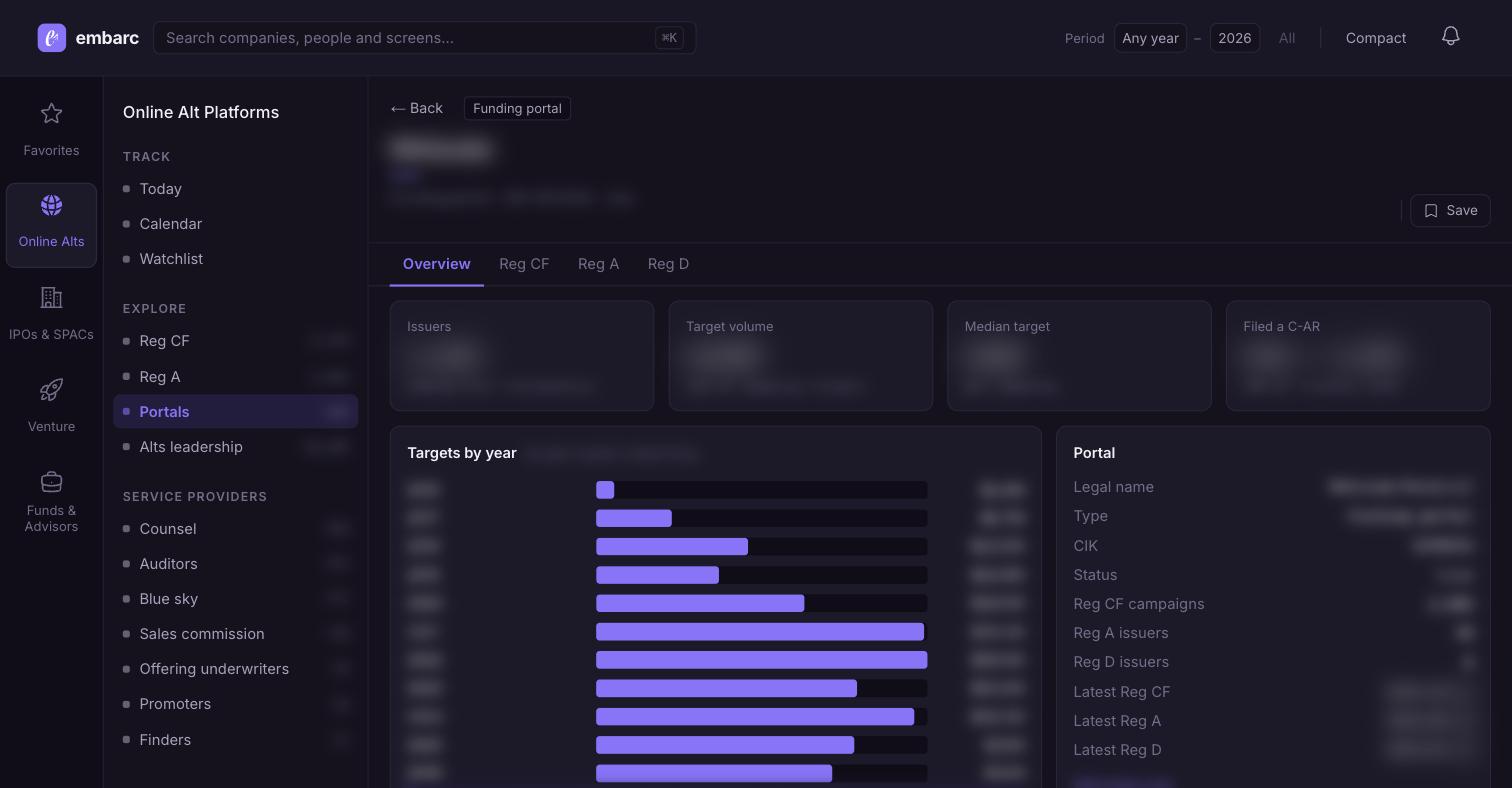Open Auditors service providers
The width and height of the screenshot is (1512, 788).
(235, 564)
